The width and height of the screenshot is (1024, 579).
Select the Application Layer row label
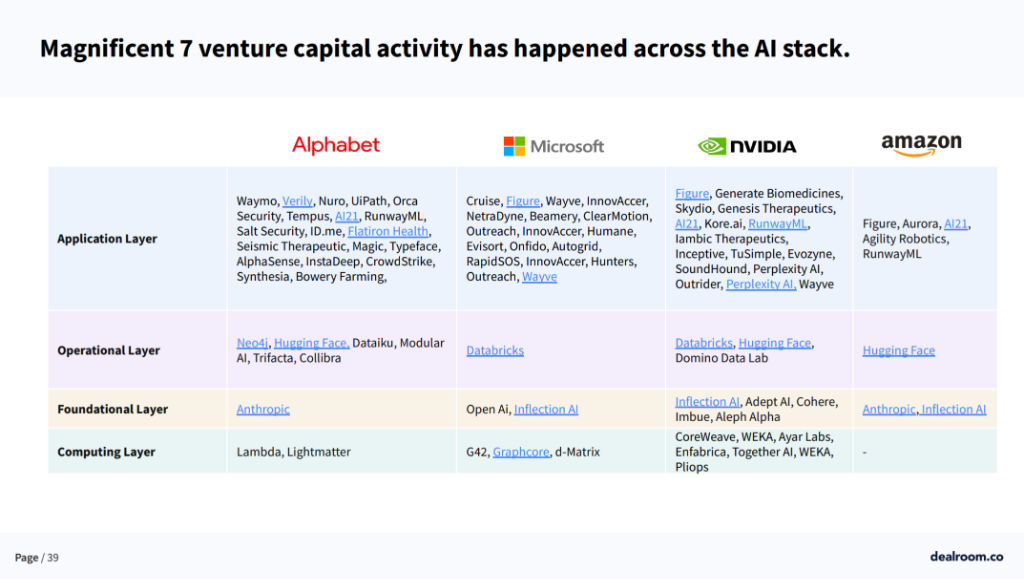tap(107, 239)
